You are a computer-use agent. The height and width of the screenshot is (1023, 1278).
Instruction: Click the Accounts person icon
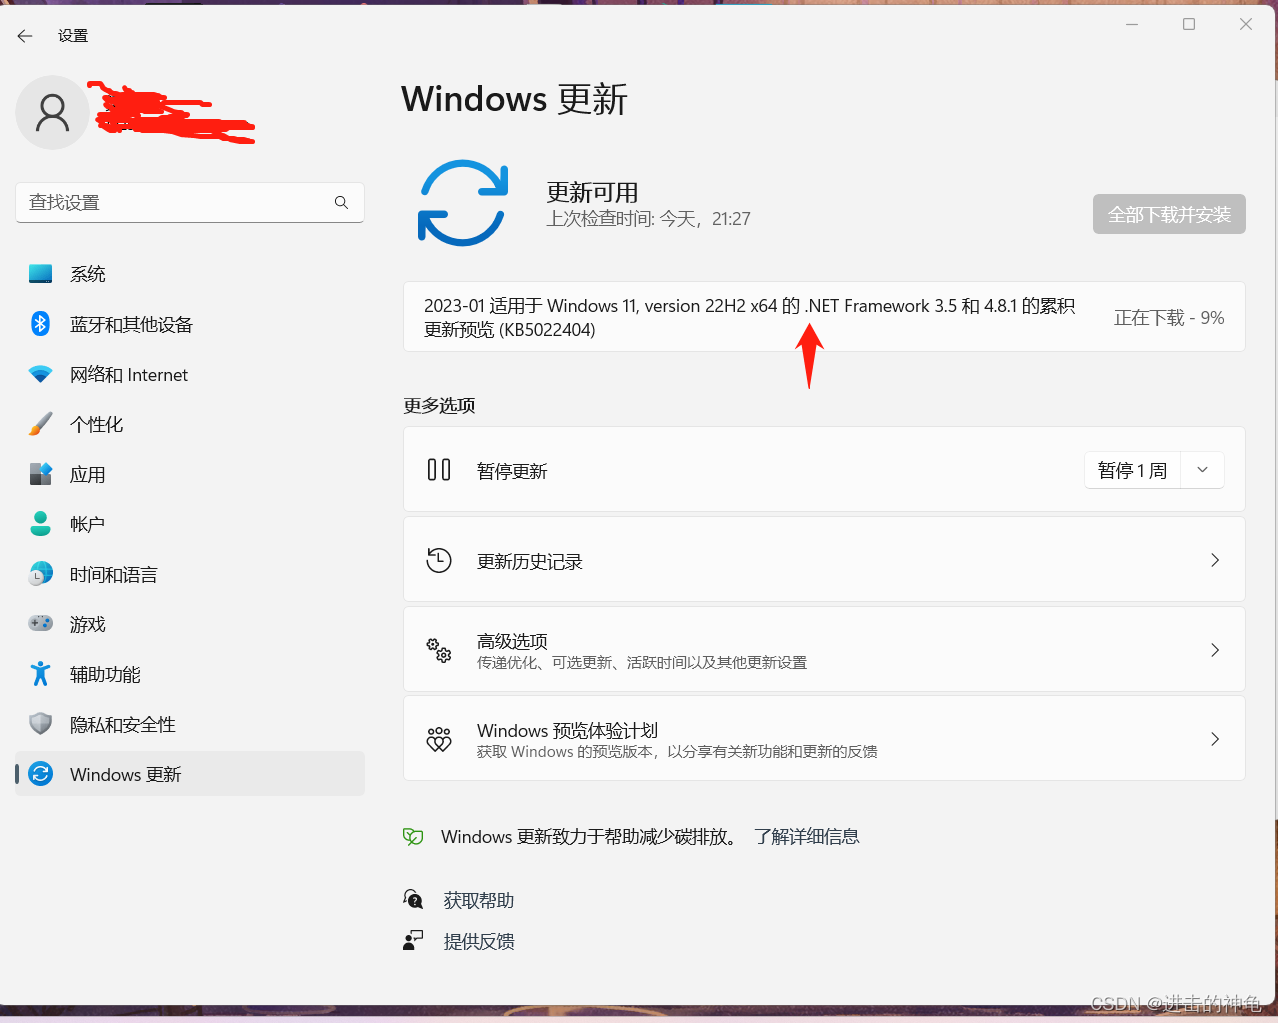40,523
